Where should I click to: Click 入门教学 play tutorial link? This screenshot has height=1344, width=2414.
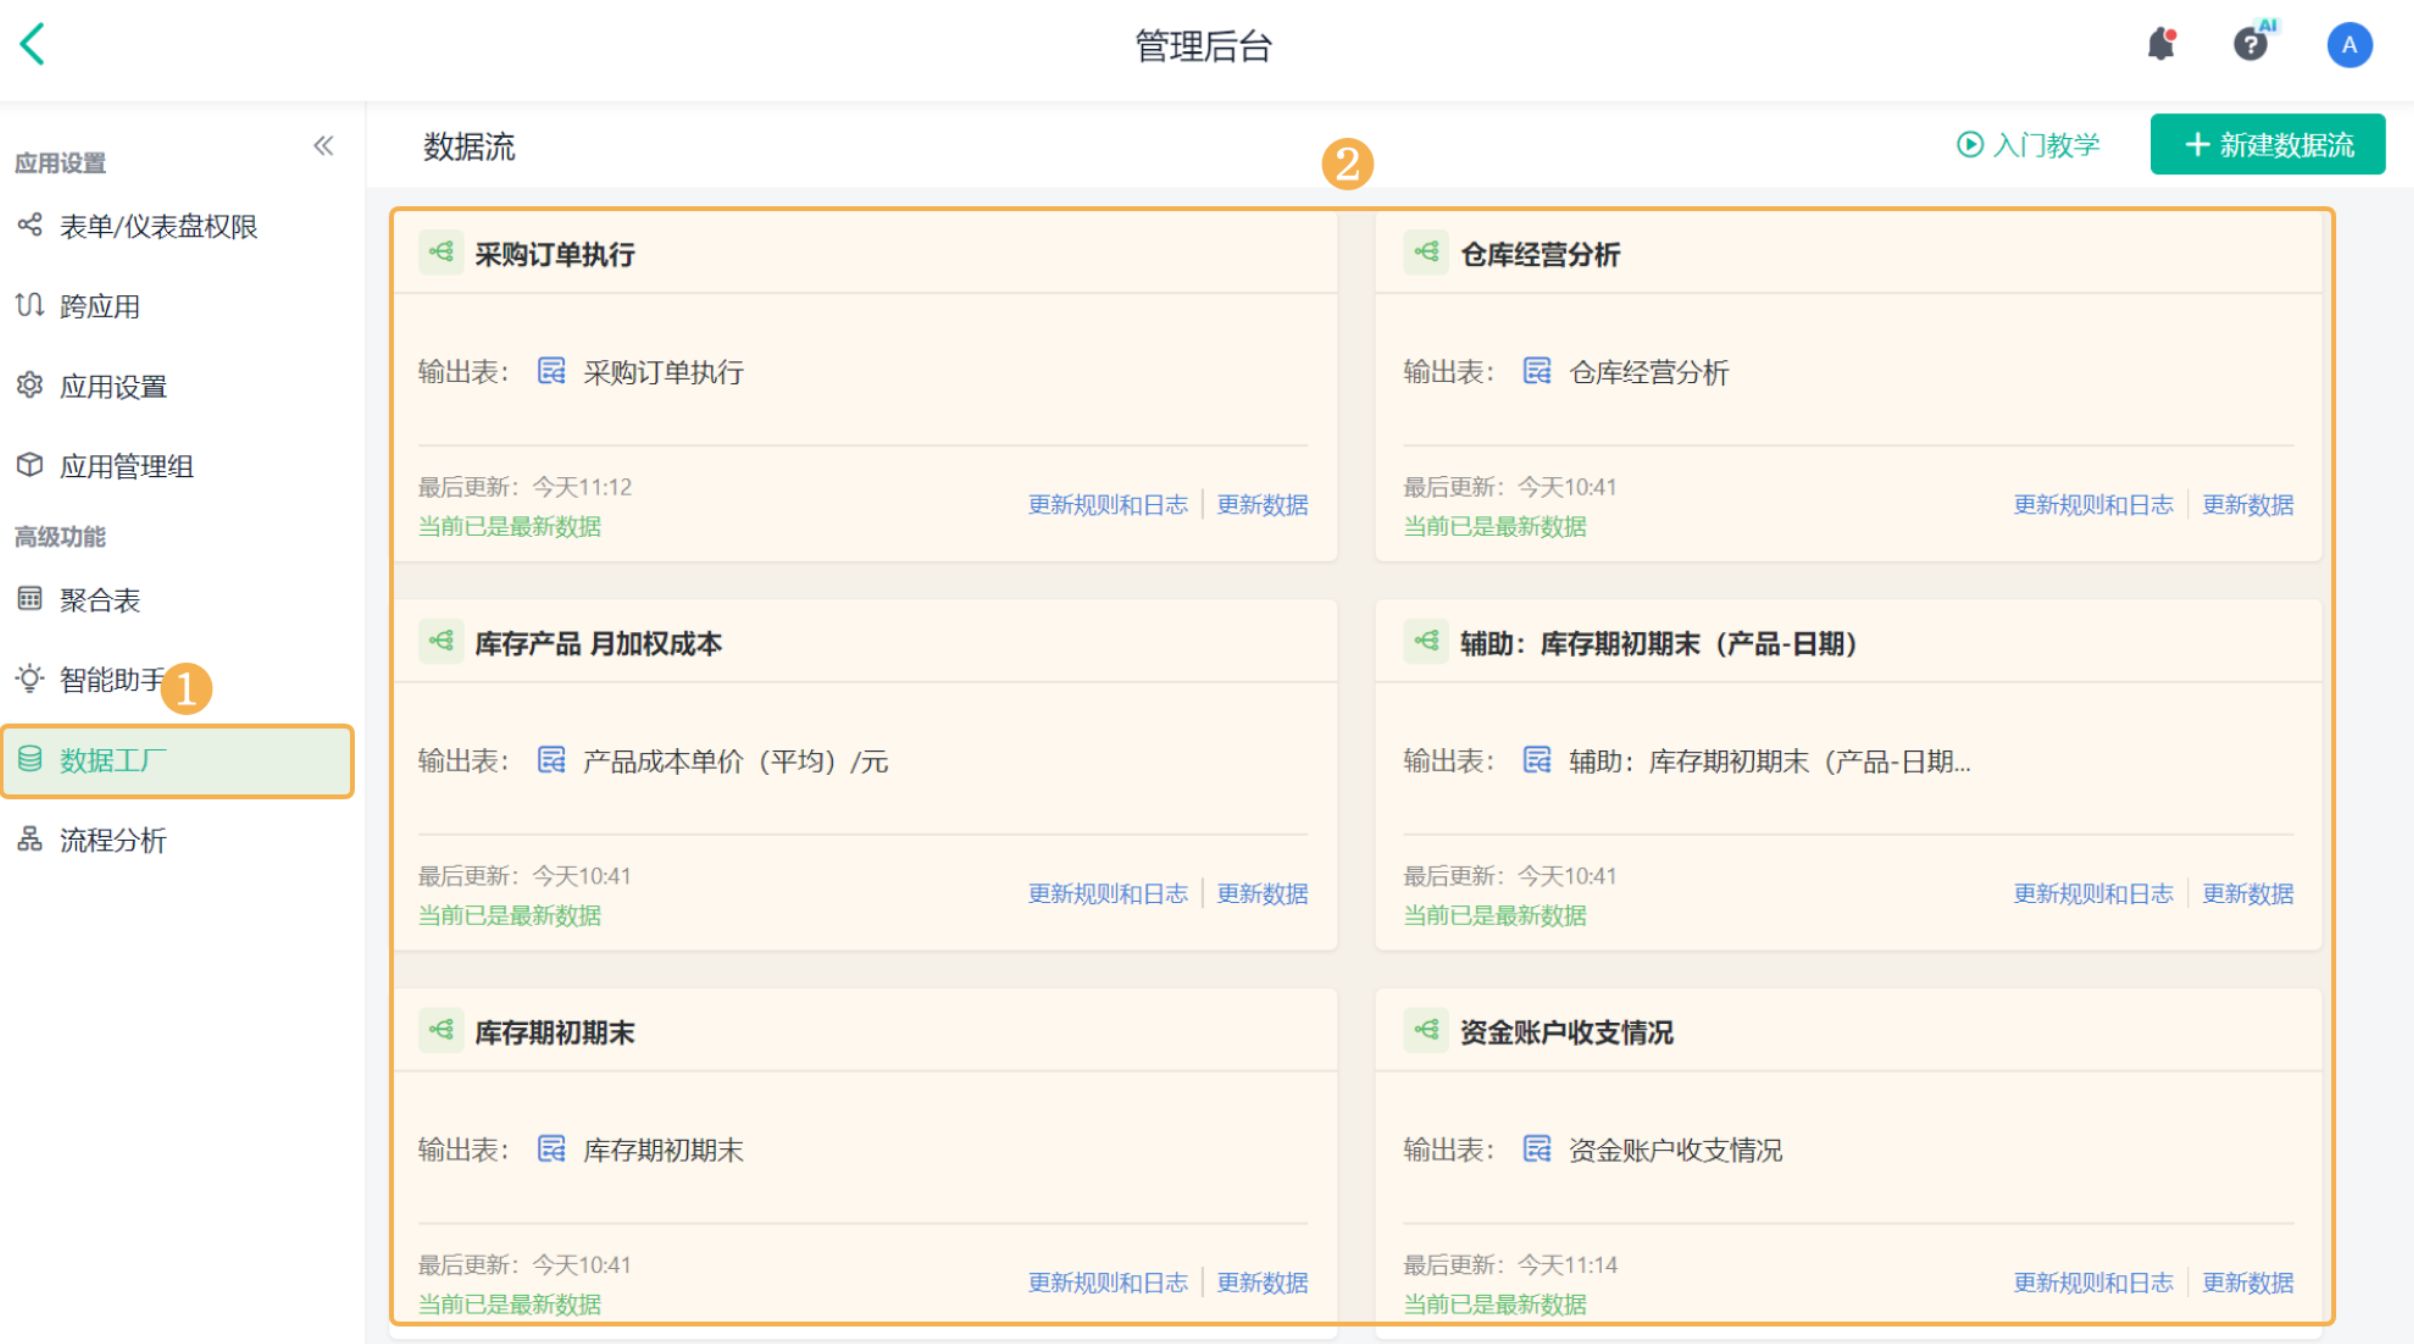[2028, 145]
